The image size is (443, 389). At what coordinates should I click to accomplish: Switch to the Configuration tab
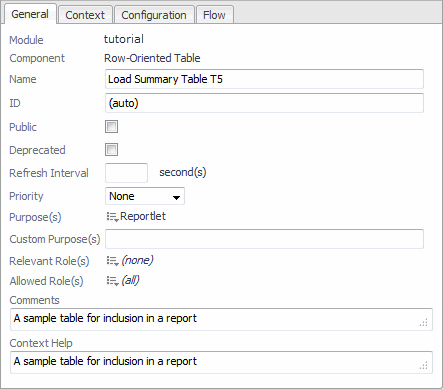click(x=154, y=15)
